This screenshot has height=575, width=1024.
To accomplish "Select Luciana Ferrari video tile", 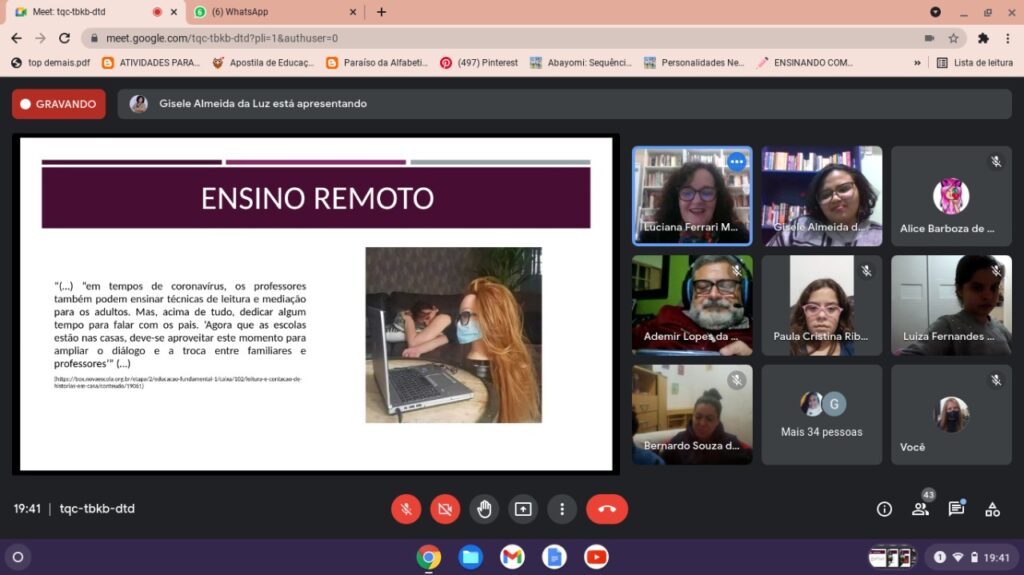I will click(692, 196).
